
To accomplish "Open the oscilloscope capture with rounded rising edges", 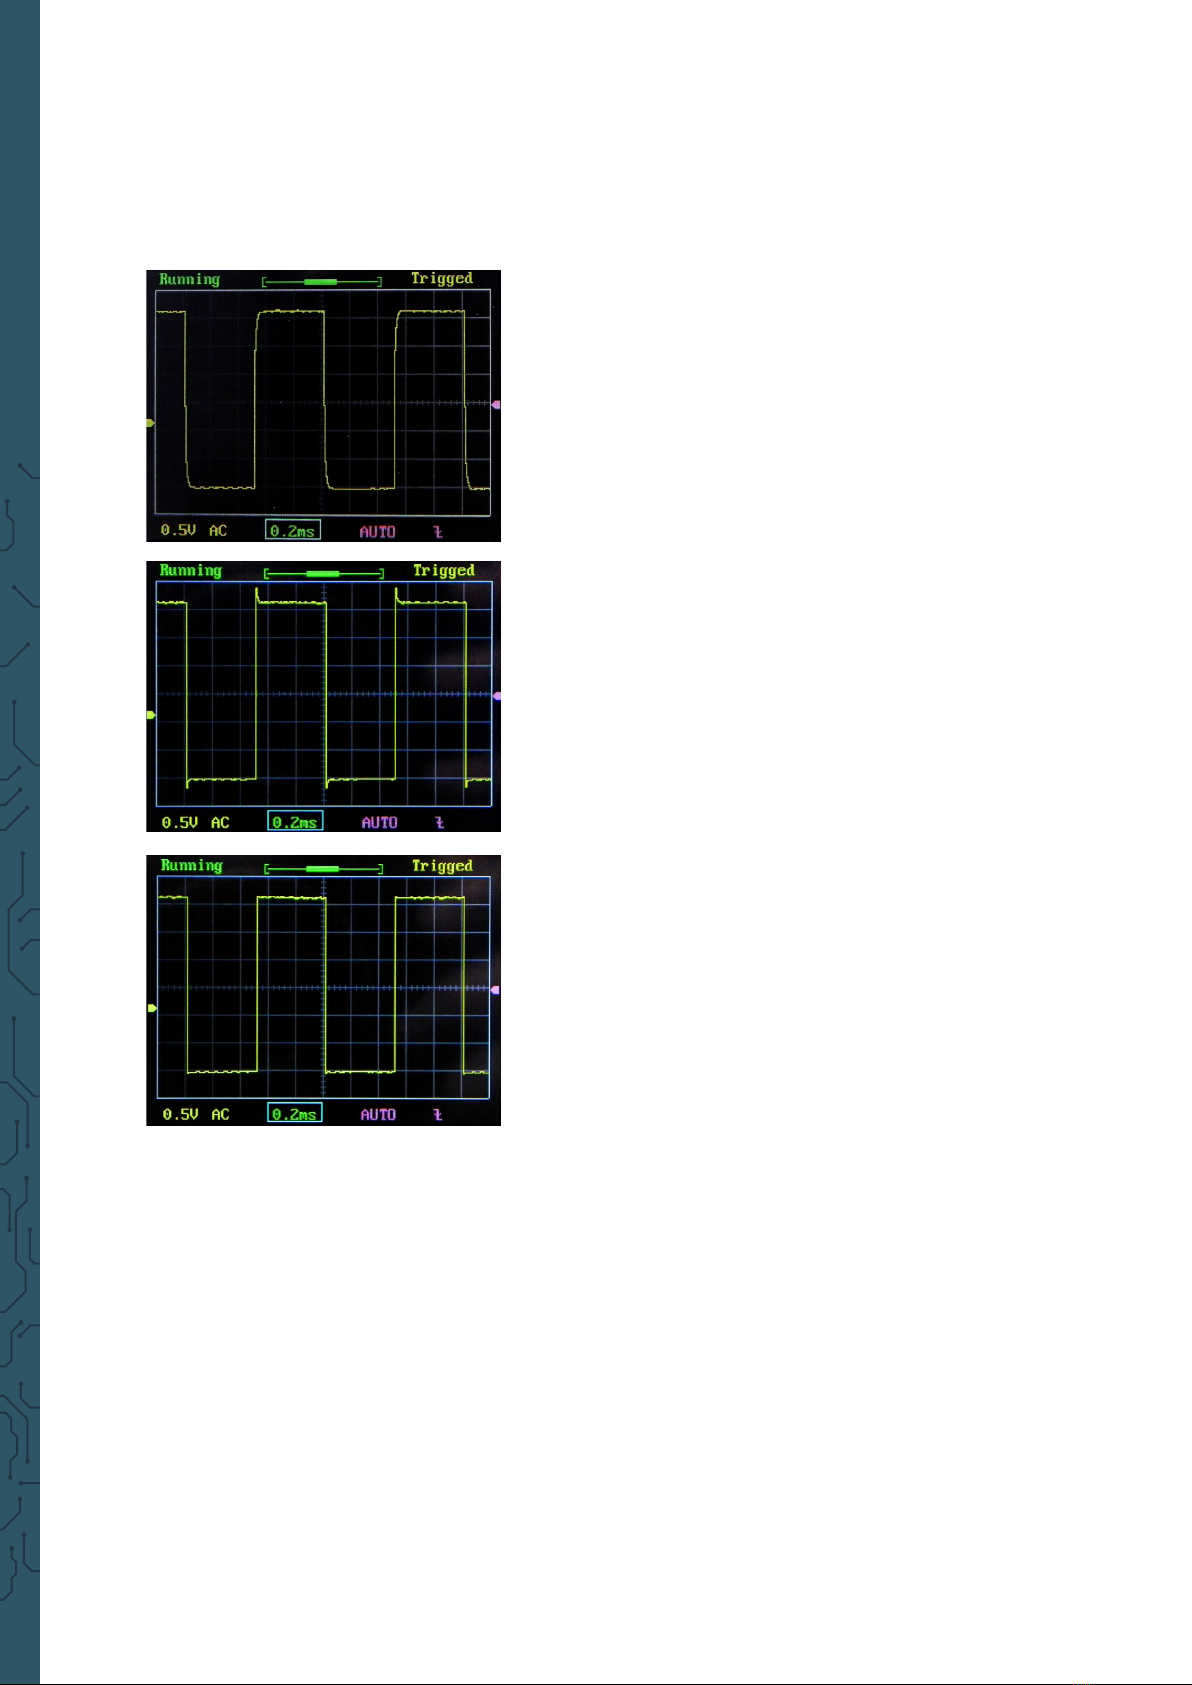I will coord(323,406).
